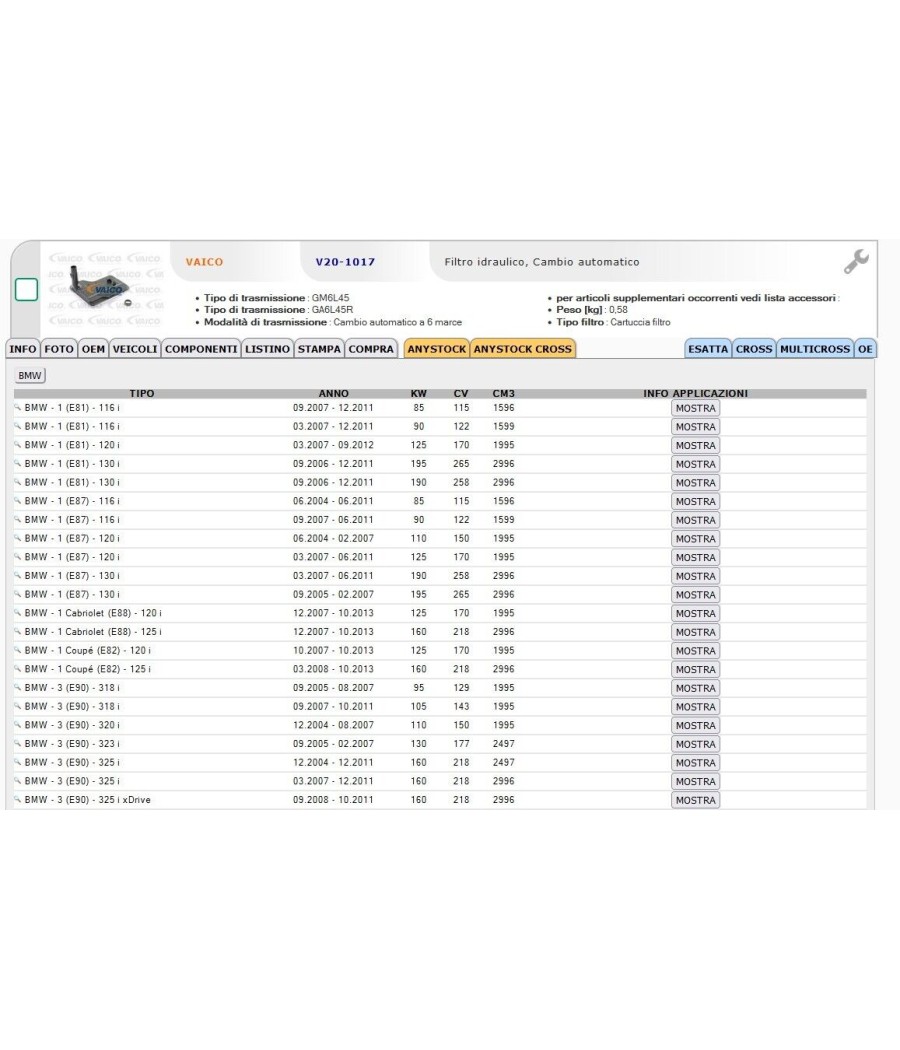This screenshot has width=900, height=1050.
Task: Click magnifier icon for BMW 1 Coupé (E82) 125 i
Action: tap(17, 669)
